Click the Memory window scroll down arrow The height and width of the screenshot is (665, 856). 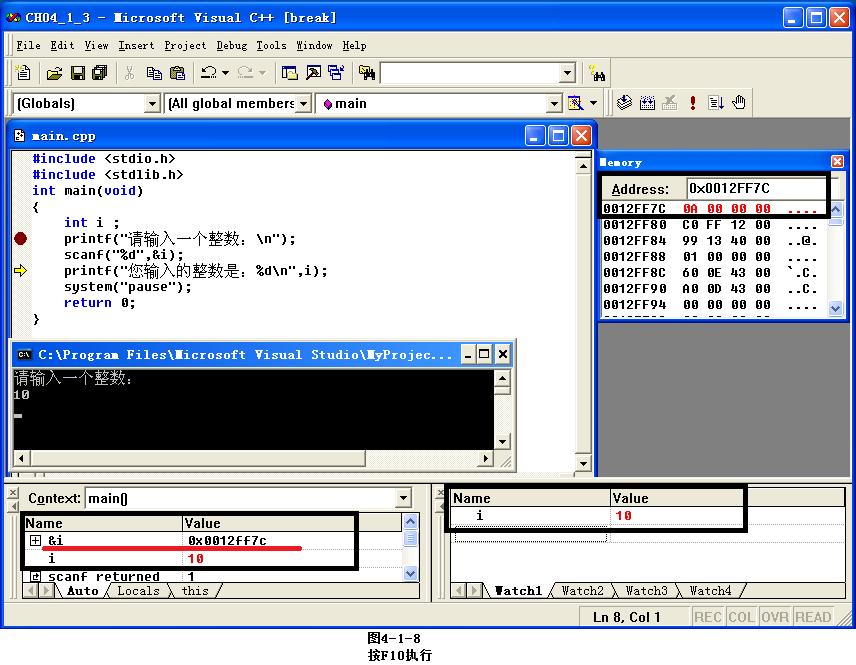click(835, 308)
